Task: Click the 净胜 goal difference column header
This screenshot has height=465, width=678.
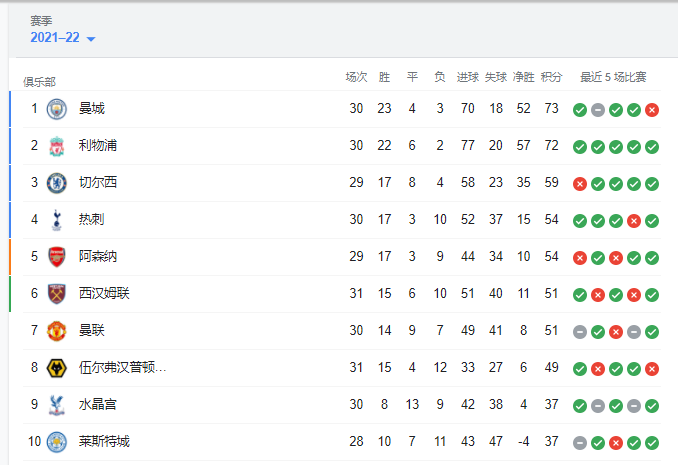Action: click(x=524, y=77)
